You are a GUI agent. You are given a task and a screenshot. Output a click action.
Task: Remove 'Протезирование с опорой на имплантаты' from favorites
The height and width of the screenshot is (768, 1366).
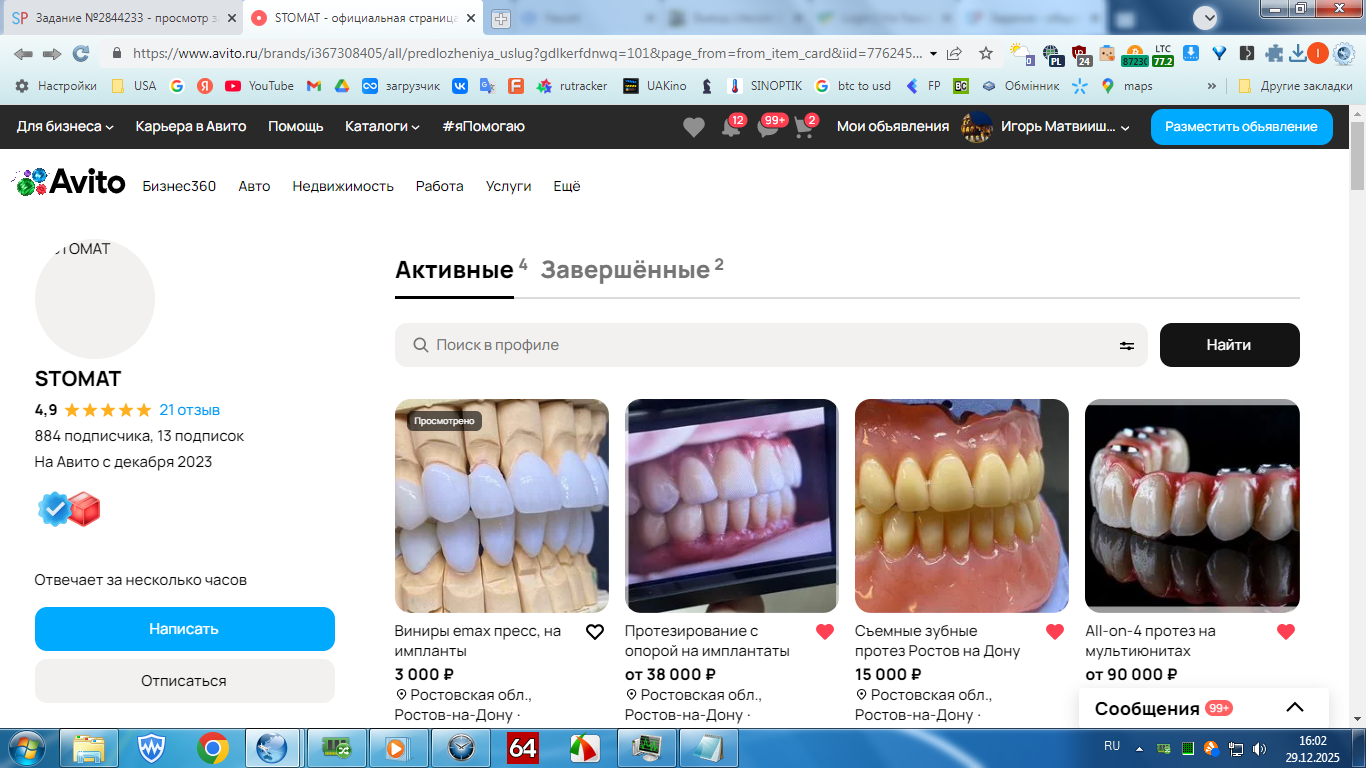click(825, 632)
